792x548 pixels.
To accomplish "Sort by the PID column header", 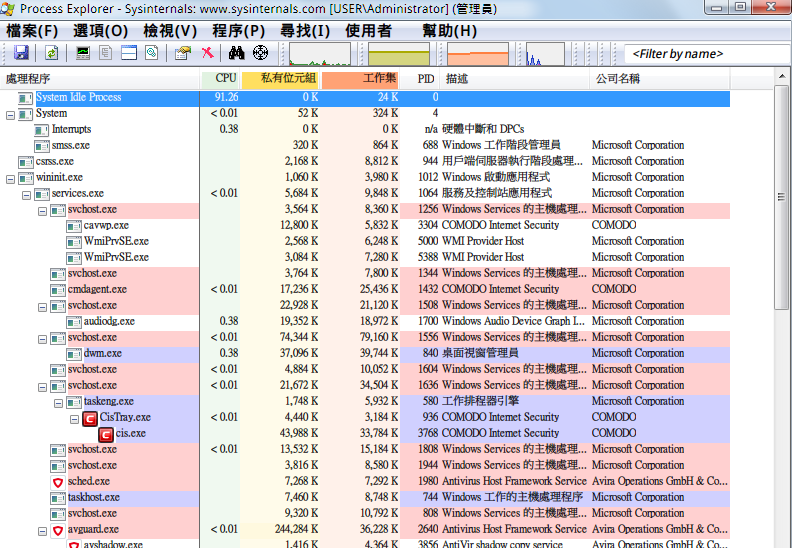I will point(425,78).
